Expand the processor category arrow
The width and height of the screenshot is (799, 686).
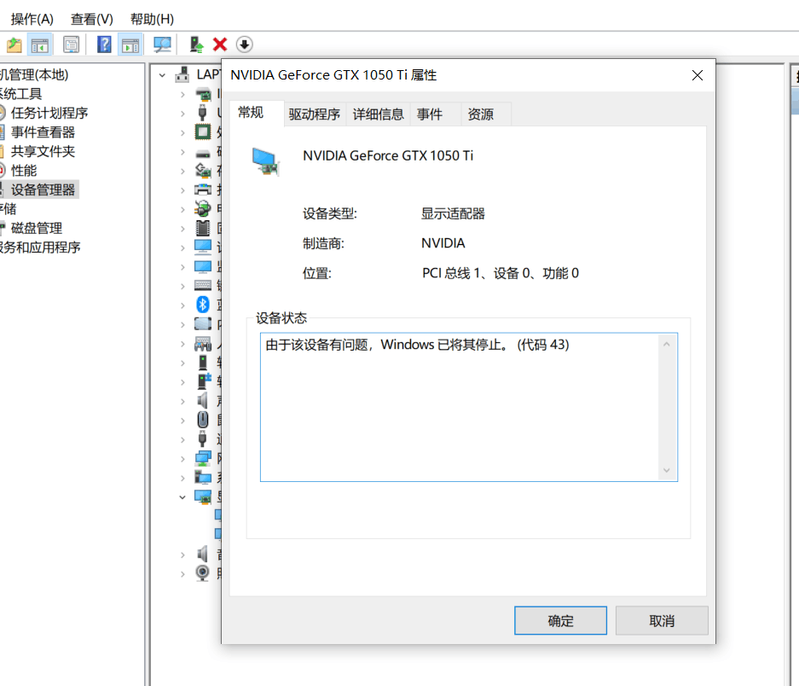point(182,133)
